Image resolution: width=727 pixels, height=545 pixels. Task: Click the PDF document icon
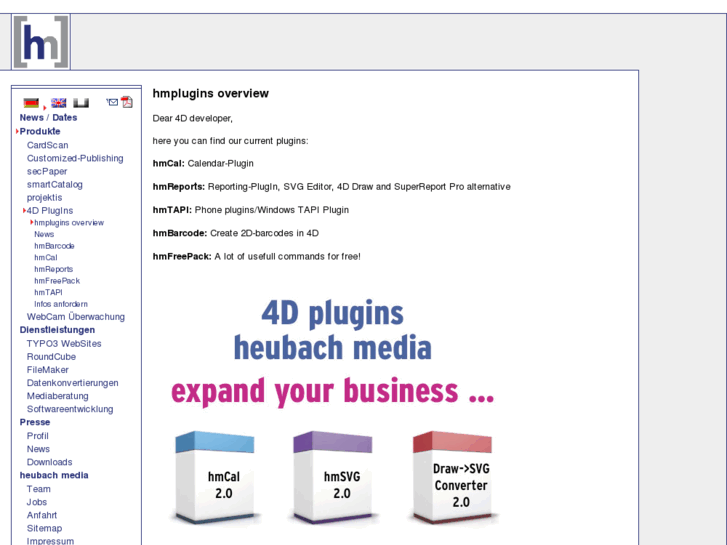127,102
